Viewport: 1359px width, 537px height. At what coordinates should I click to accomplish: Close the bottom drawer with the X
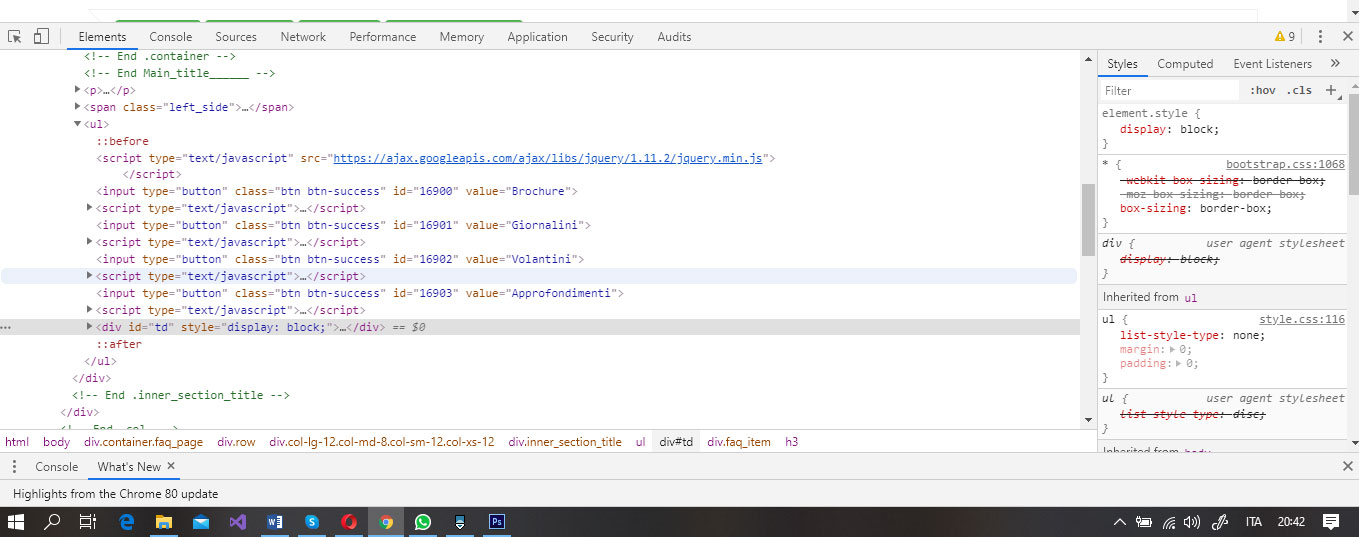1347,467
